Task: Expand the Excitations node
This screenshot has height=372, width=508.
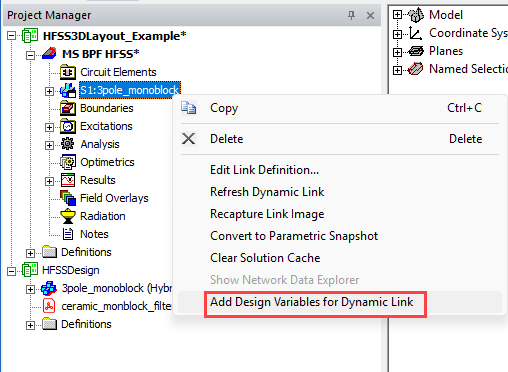Action: click(x=49, y=127)
